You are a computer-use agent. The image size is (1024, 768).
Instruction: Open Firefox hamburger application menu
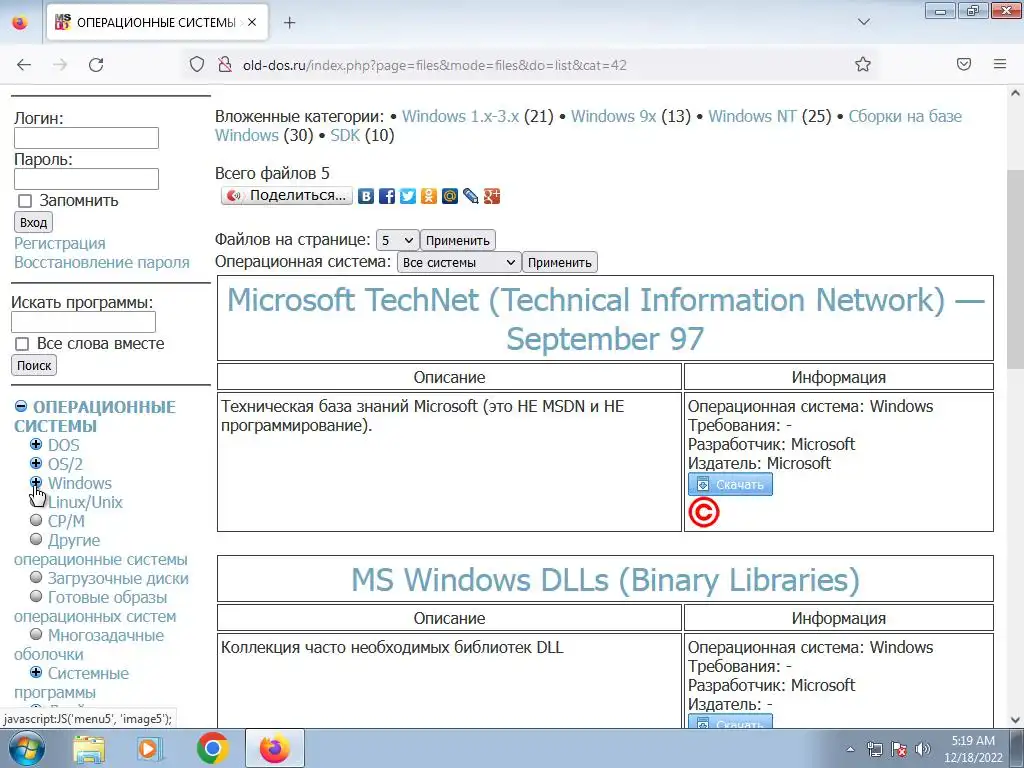[1000, 64]
